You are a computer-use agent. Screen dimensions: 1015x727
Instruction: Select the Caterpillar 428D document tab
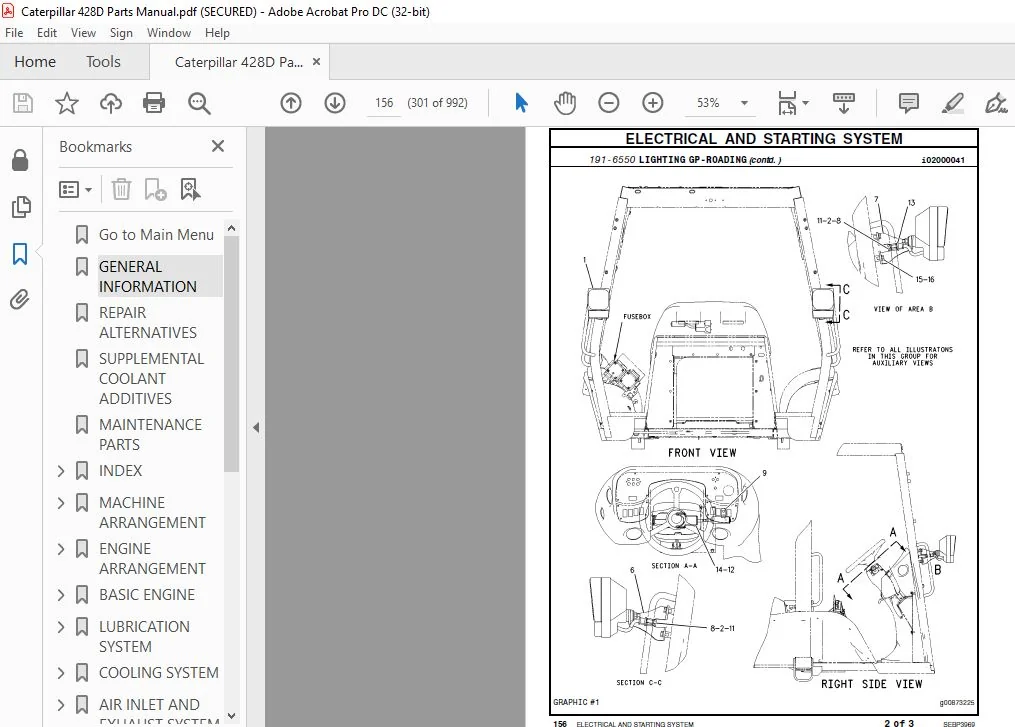point(239,62)
